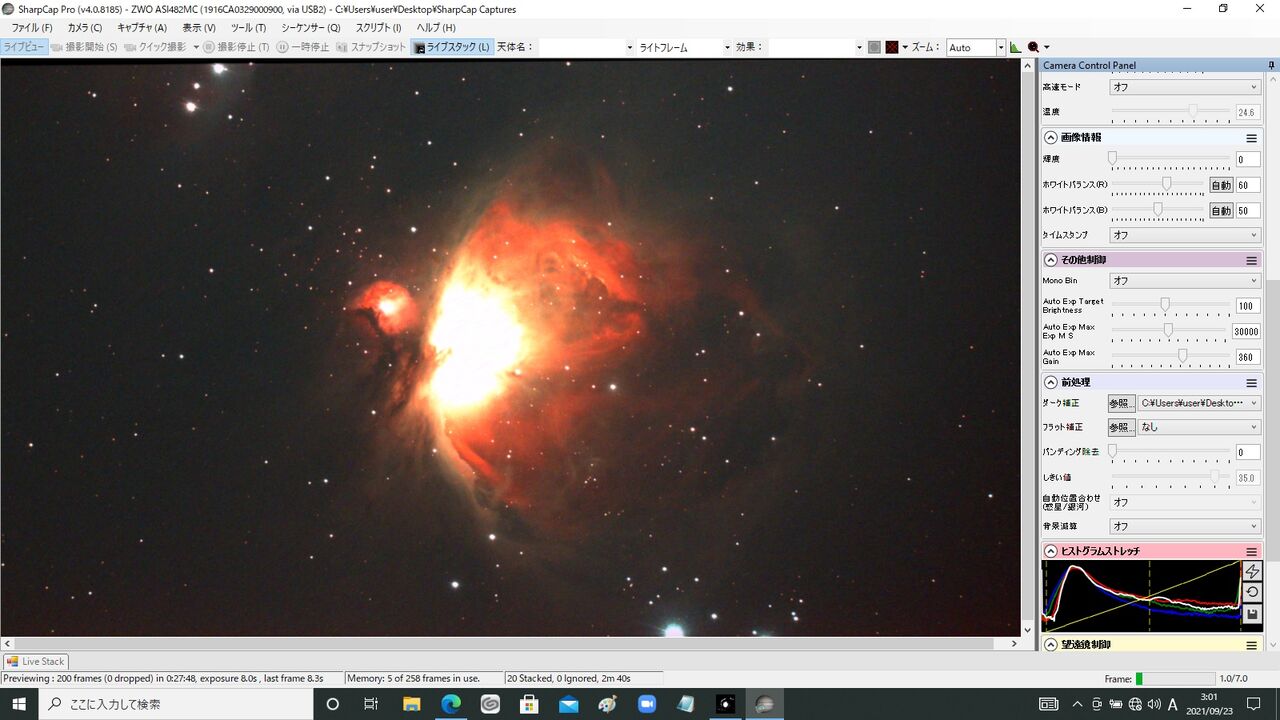Open the ツール (T) menu

pos(248,28)
